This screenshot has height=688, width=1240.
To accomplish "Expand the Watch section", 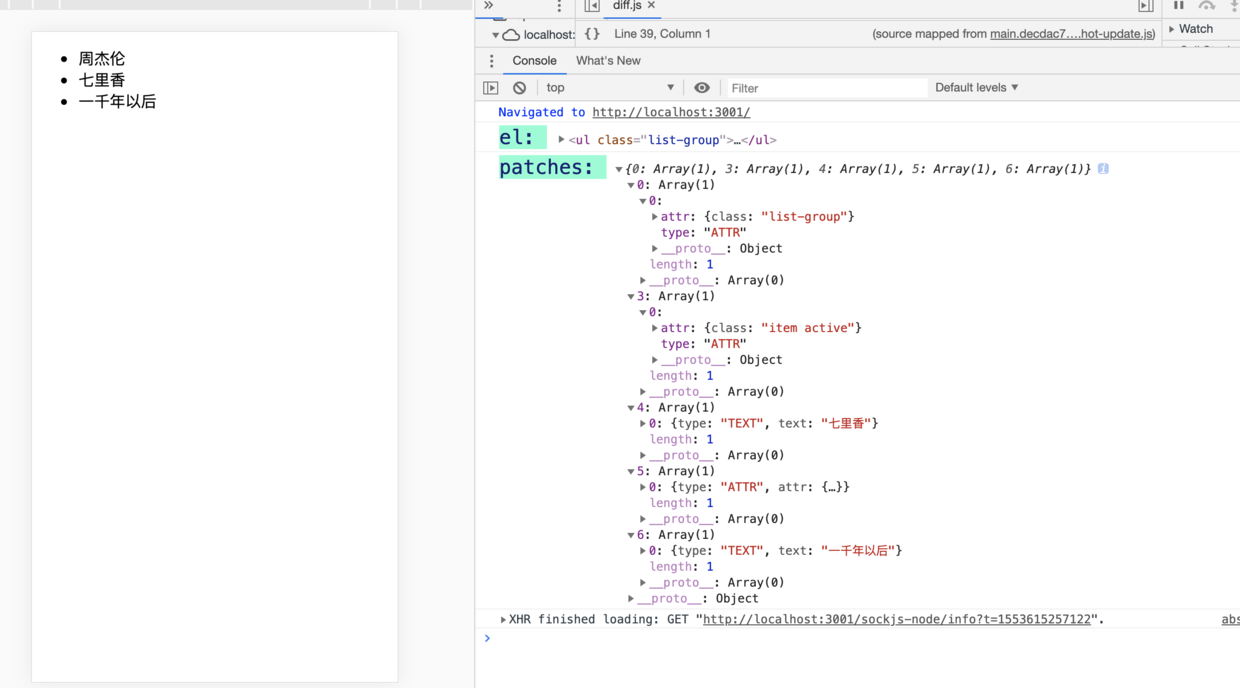I will [x=1172, y=29].
